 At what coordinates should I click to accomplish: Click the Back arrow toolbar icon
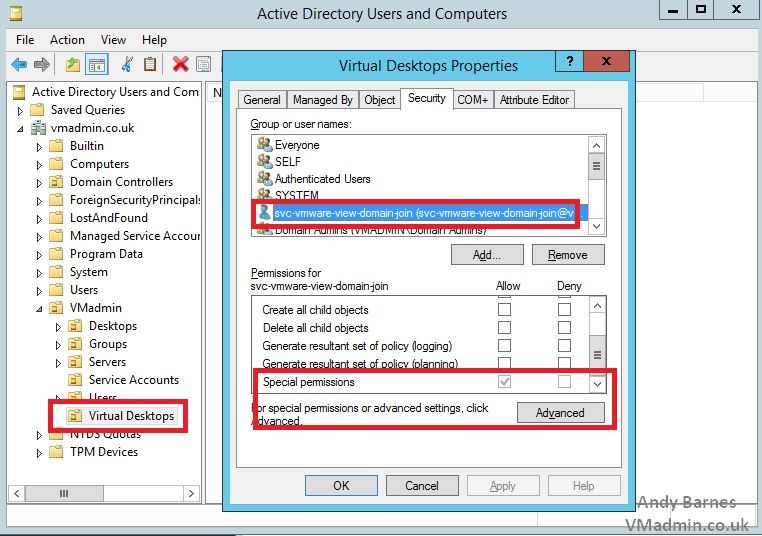point(19,64)
